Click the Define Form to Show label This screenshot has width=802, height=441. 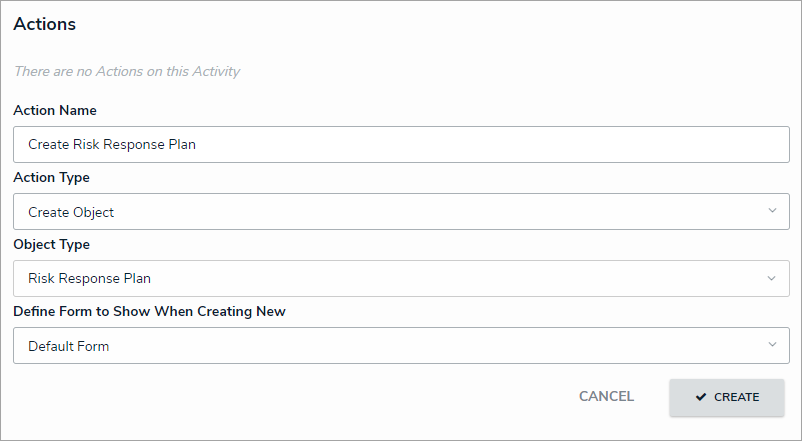[x=149, y=311]
